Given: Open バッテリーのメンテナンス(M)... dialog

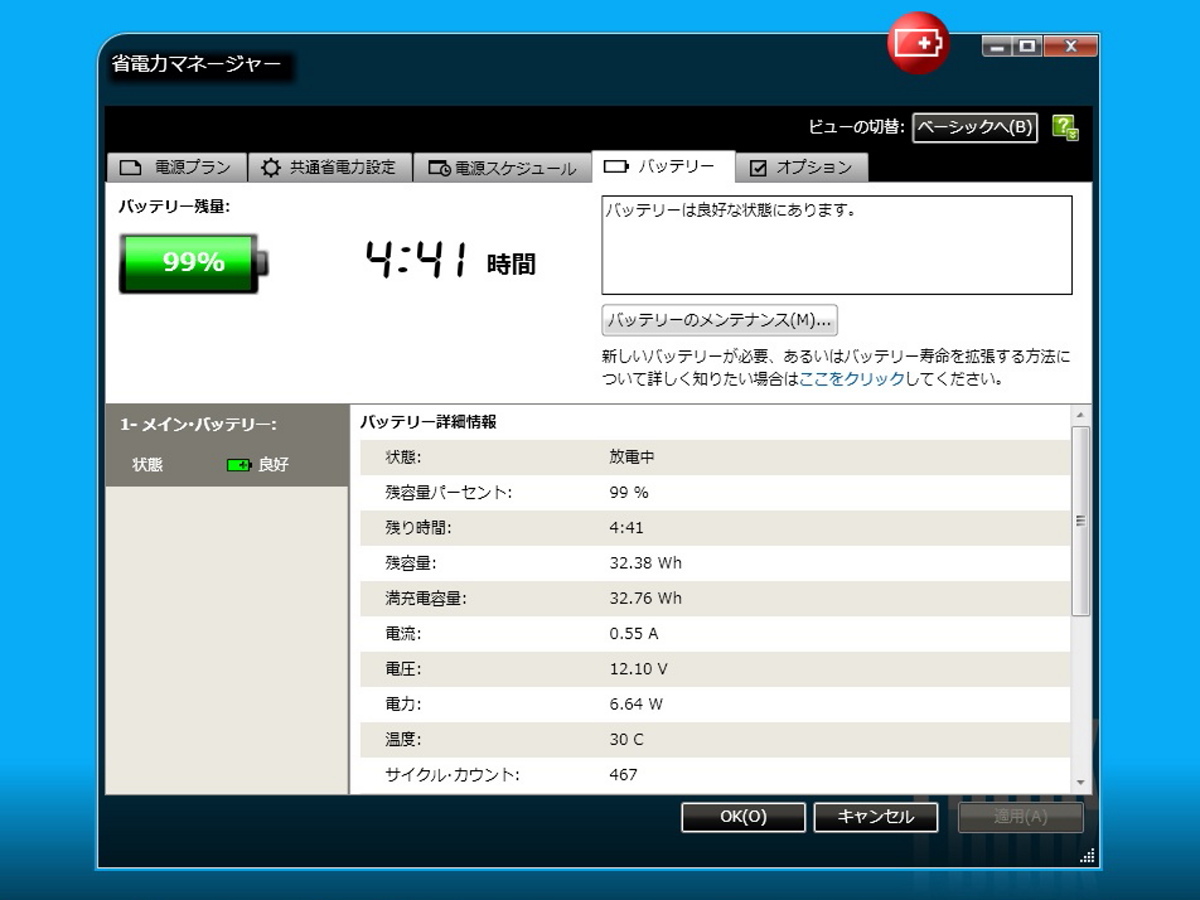Looking at the screenshot, I should 719,320.
